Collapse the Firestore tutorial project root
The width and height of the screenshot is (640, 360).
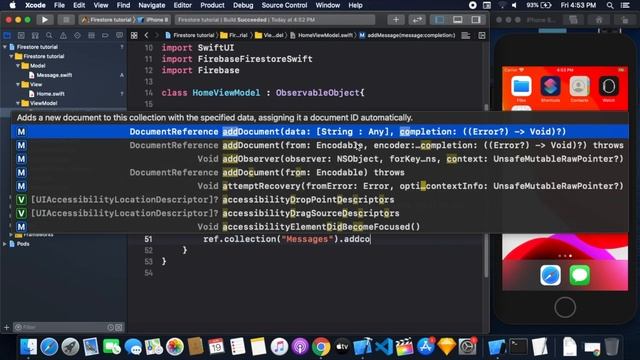5,47
